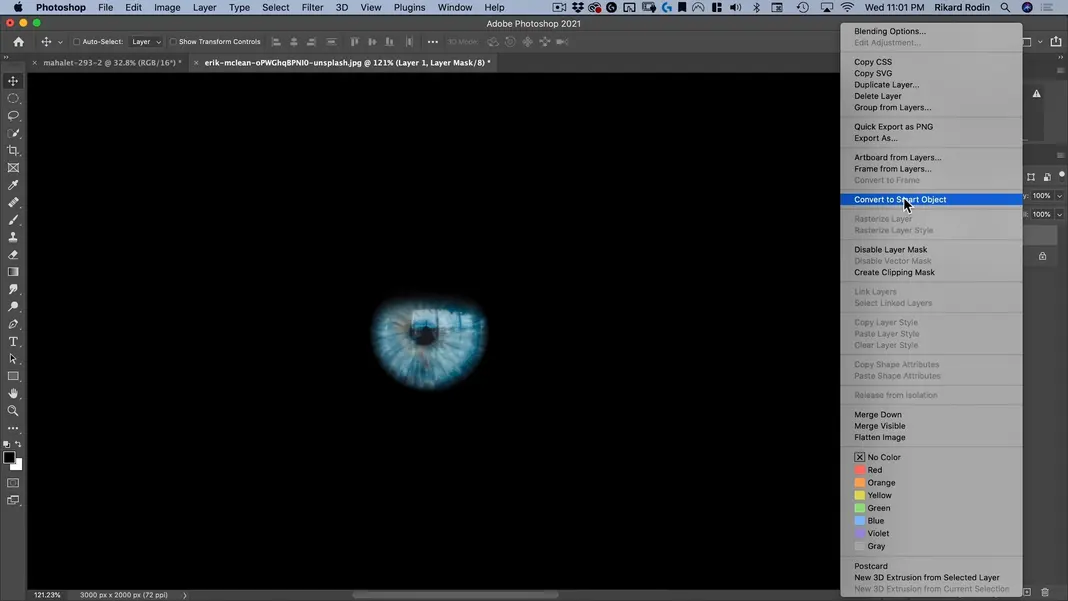Click the foreground color swatch

coord(8,457)
